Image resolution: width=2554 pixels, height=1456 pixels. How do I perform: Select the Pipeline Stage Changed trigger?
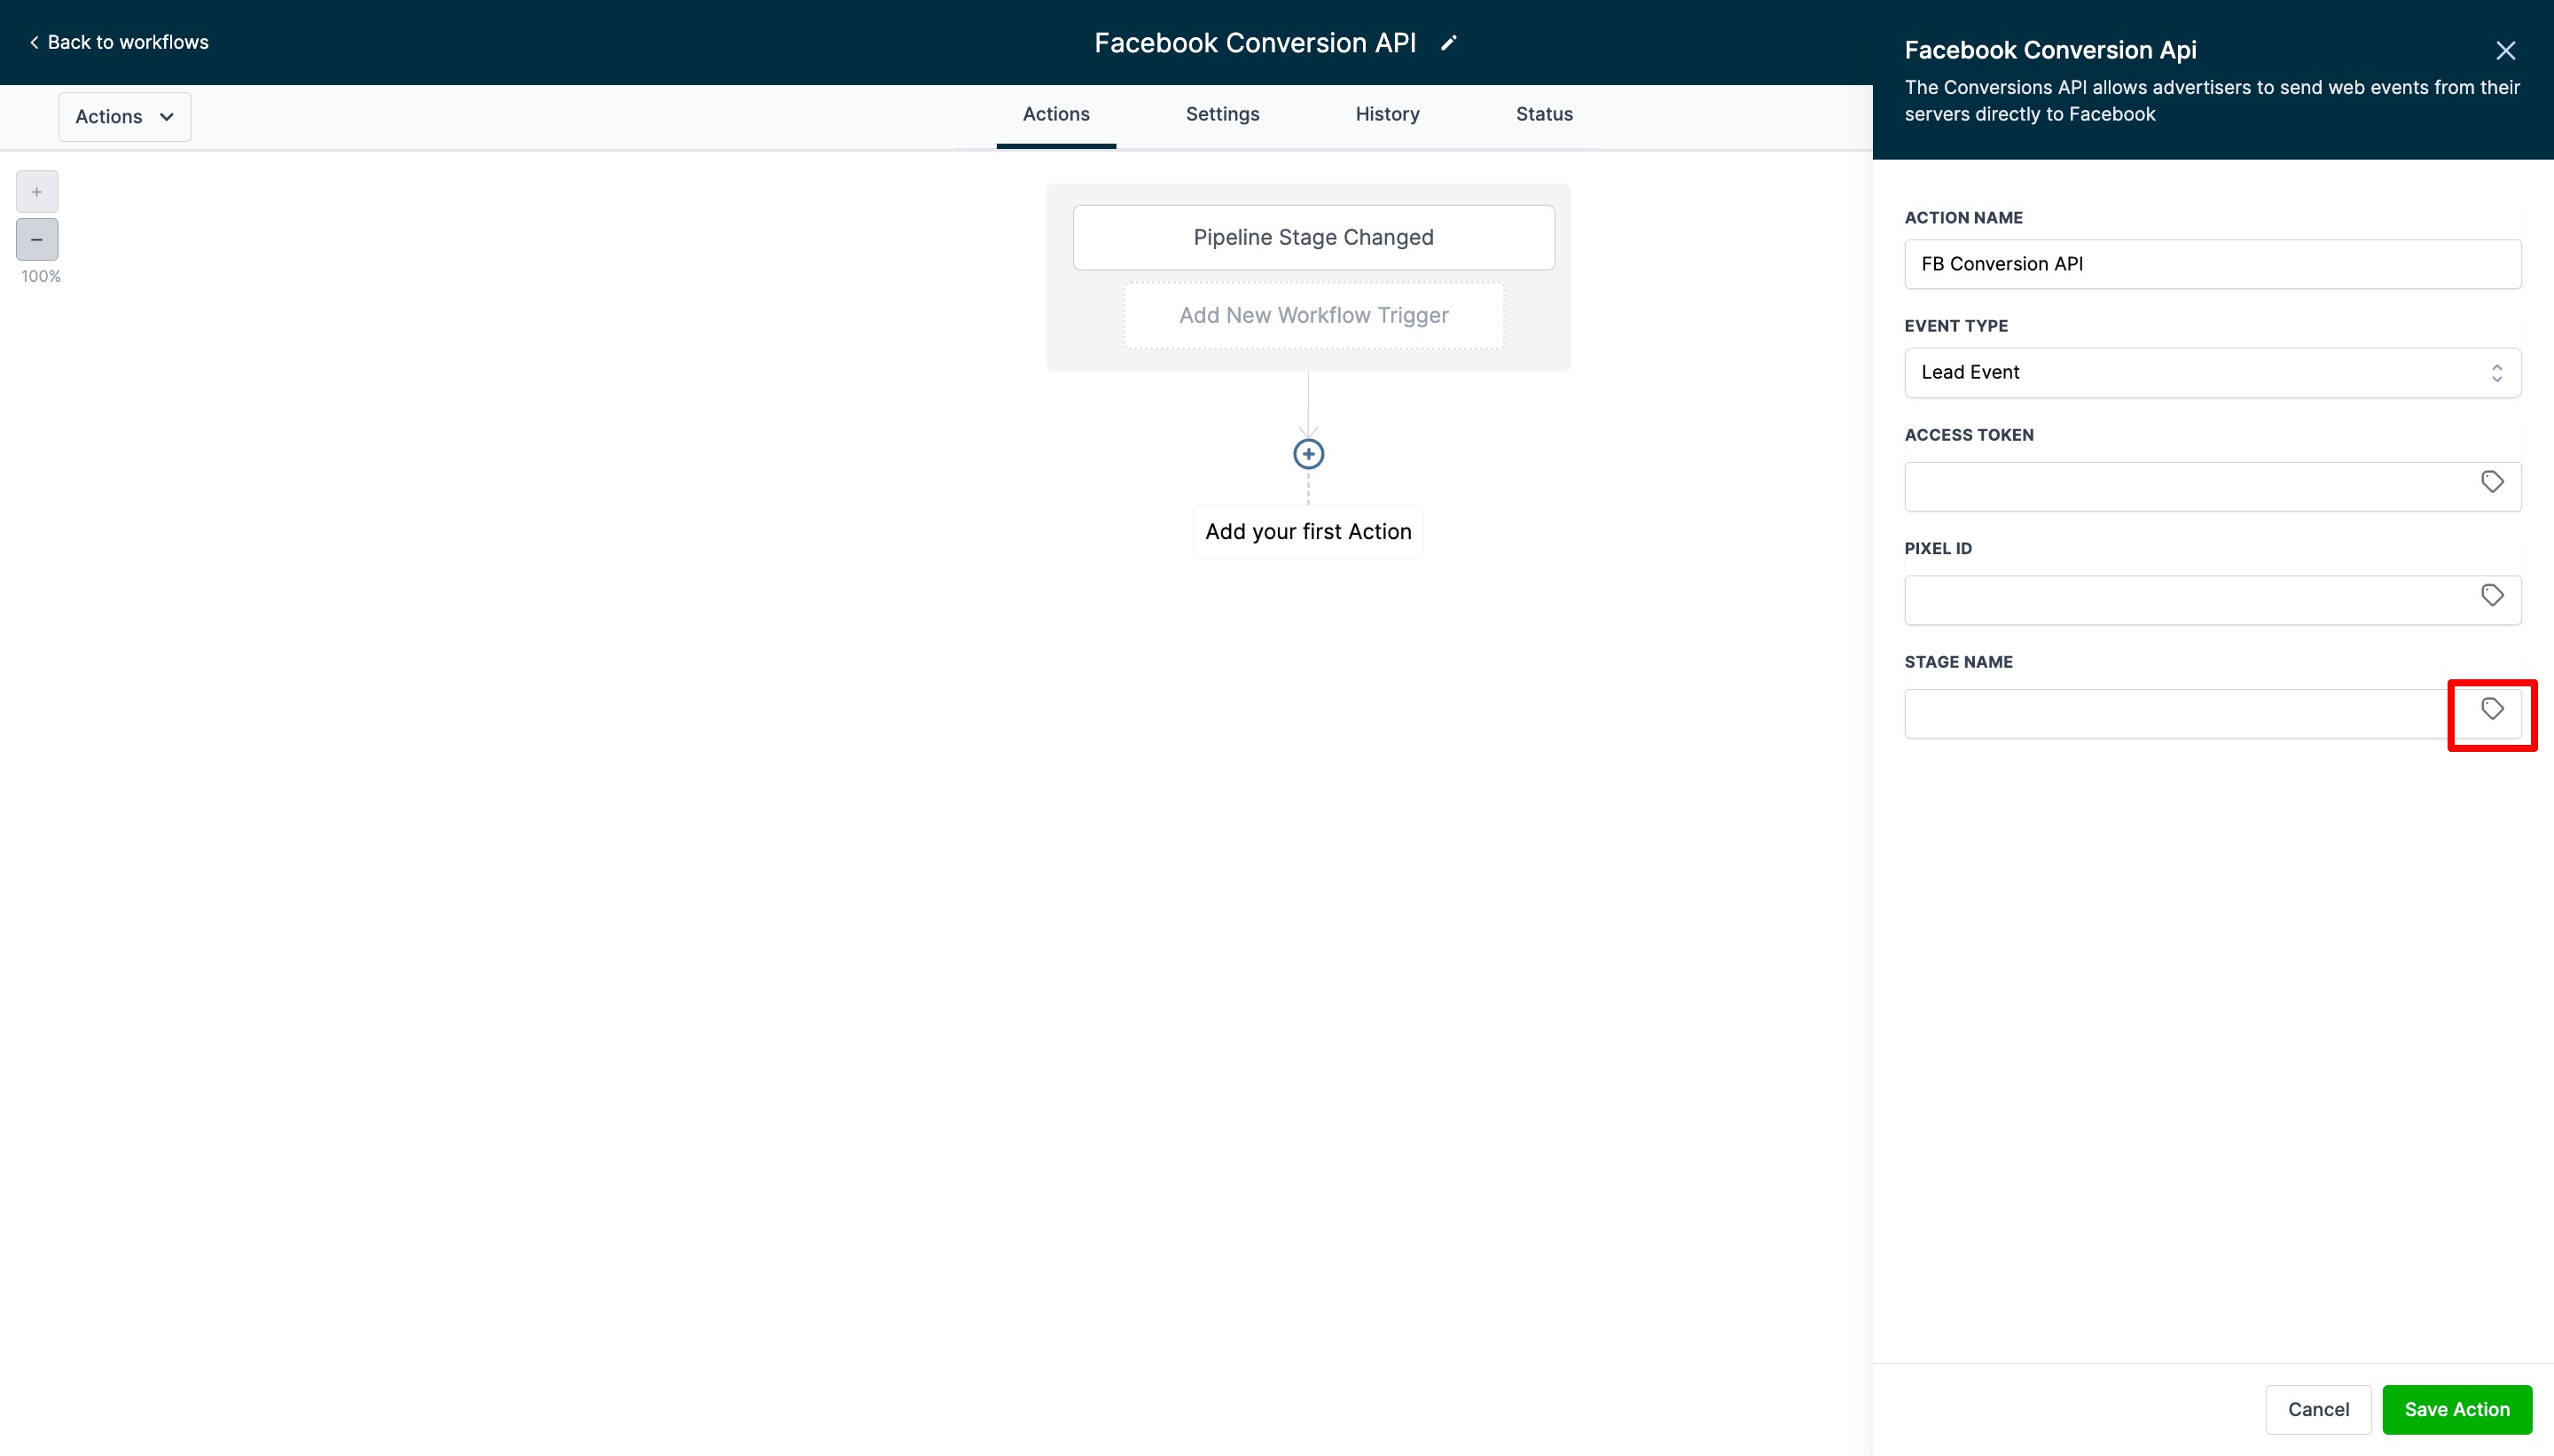1312,238
